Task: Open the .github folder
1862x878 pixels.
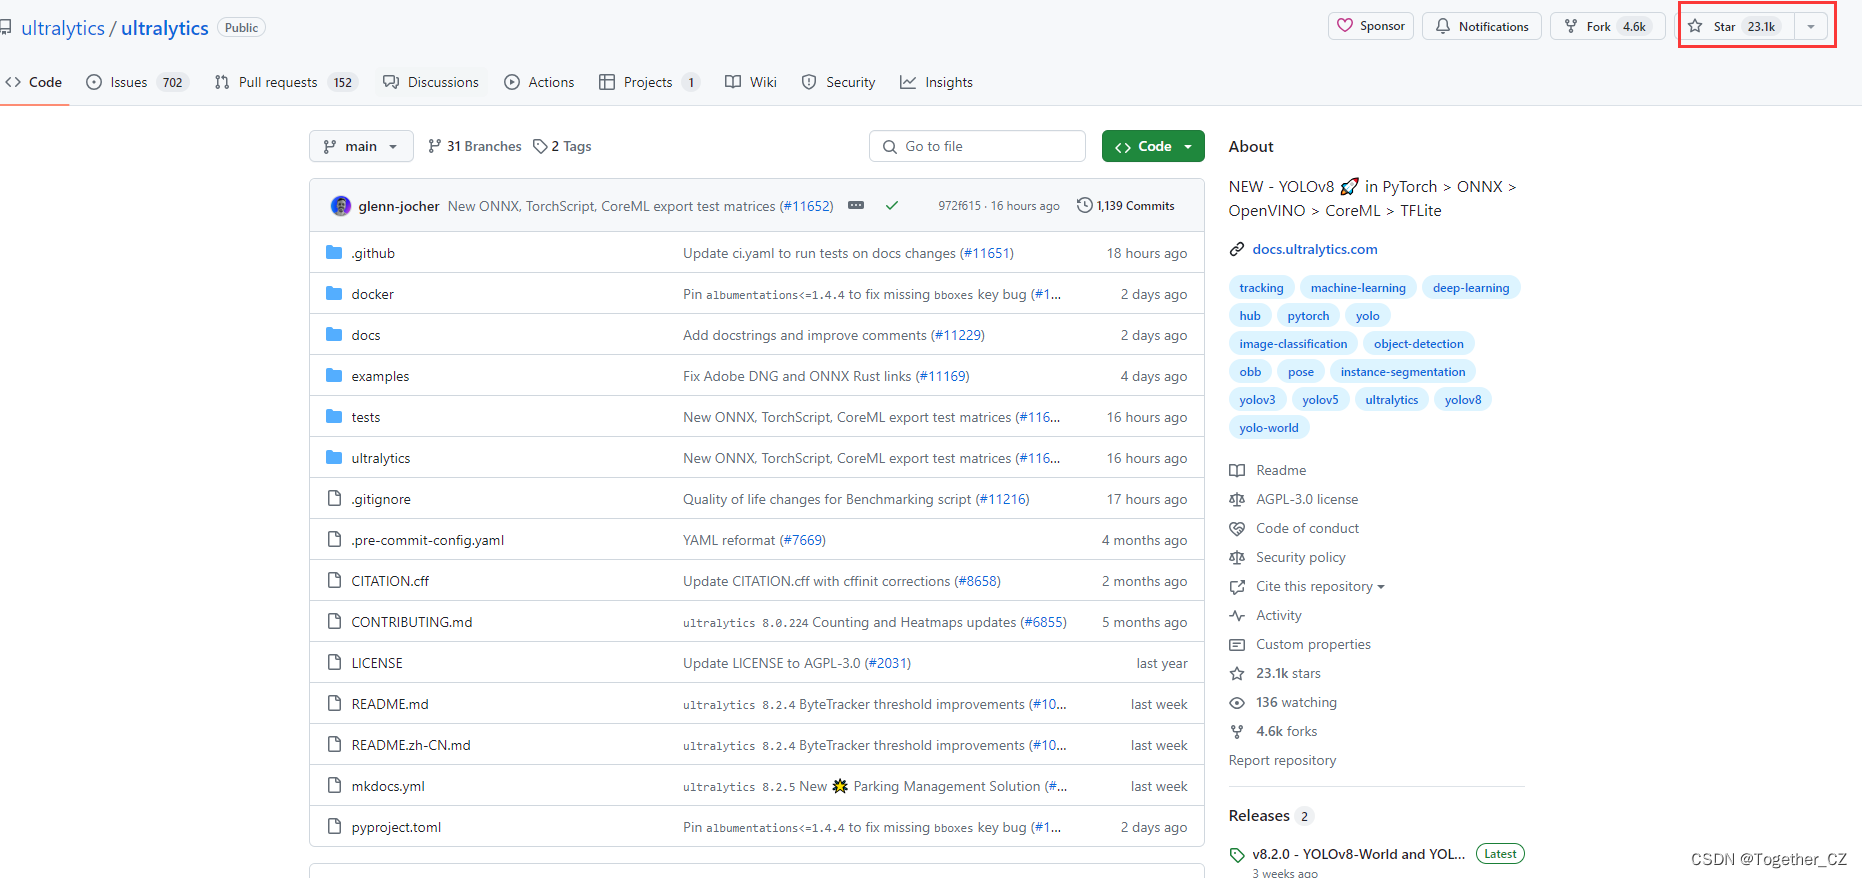Action: click(x=373, y=253)
